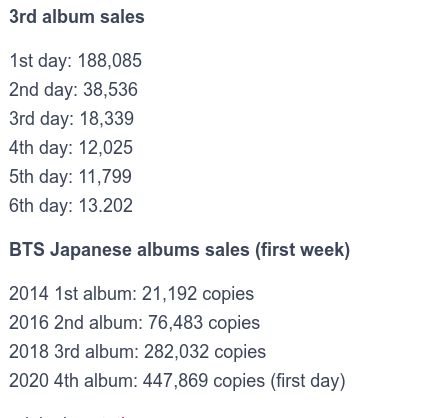Click the "BTS Japanese albums sales" heading
Image resolution: width=440 pixels, height=418 pixels.
129,250
